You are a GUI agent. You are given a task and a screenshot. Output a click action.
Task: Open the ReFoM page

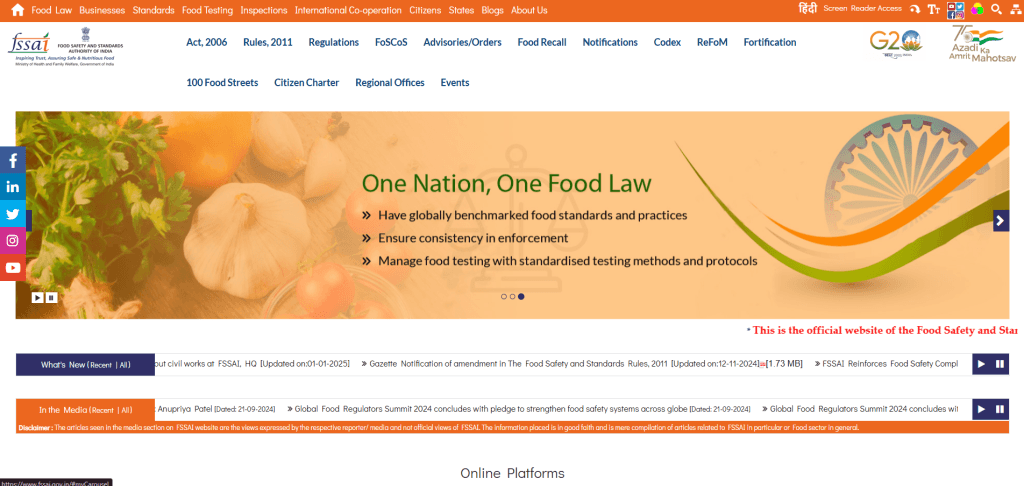point(712,42)
